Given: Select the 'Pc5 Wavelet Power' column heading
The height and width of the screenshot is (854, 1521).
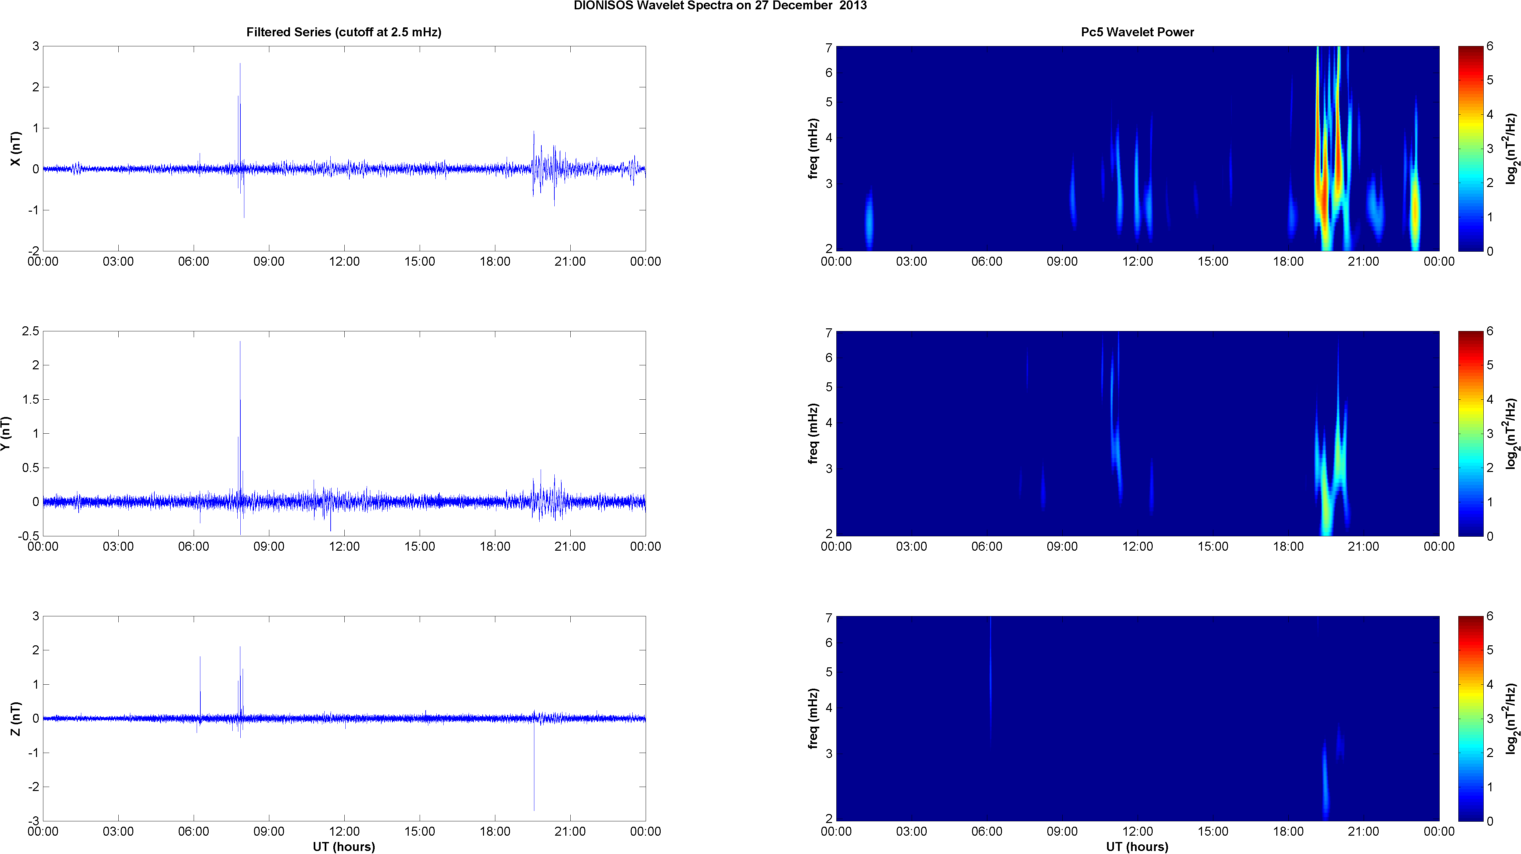Looking at the screenshot, I should [1137, 32].
